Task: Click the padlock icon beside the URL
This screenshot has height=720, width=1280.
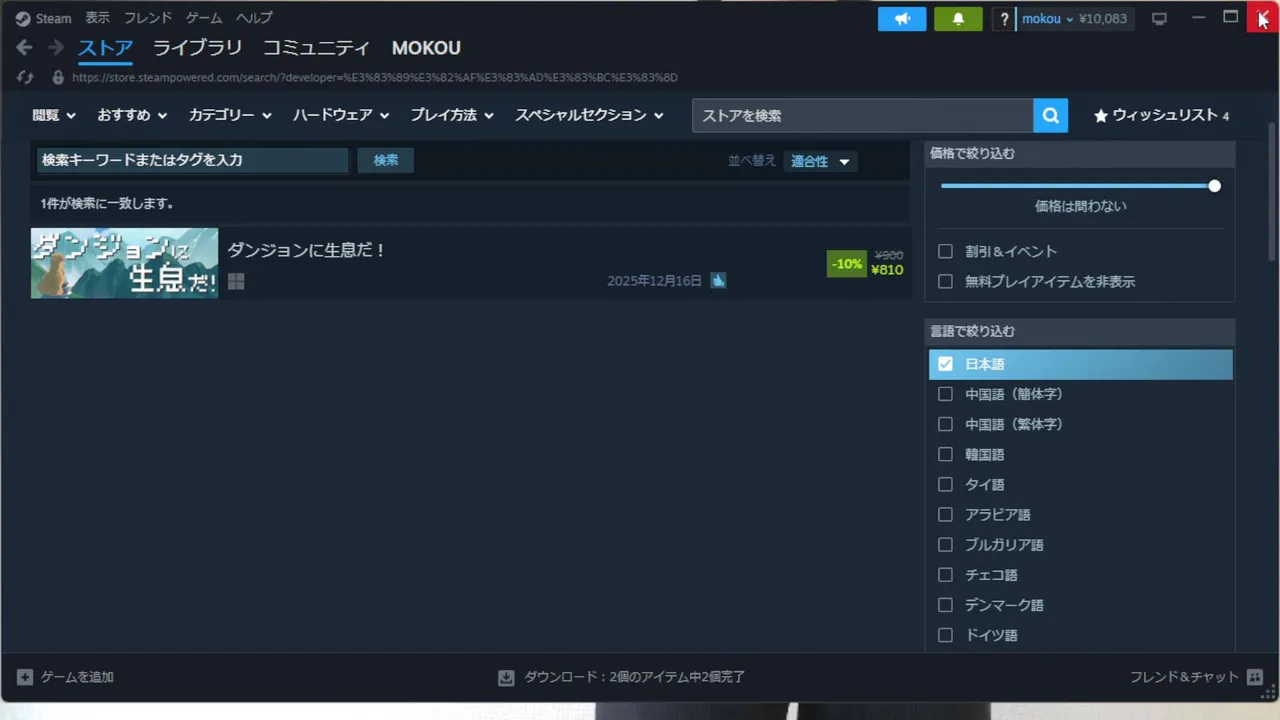Action: click(x=58, y=77)
